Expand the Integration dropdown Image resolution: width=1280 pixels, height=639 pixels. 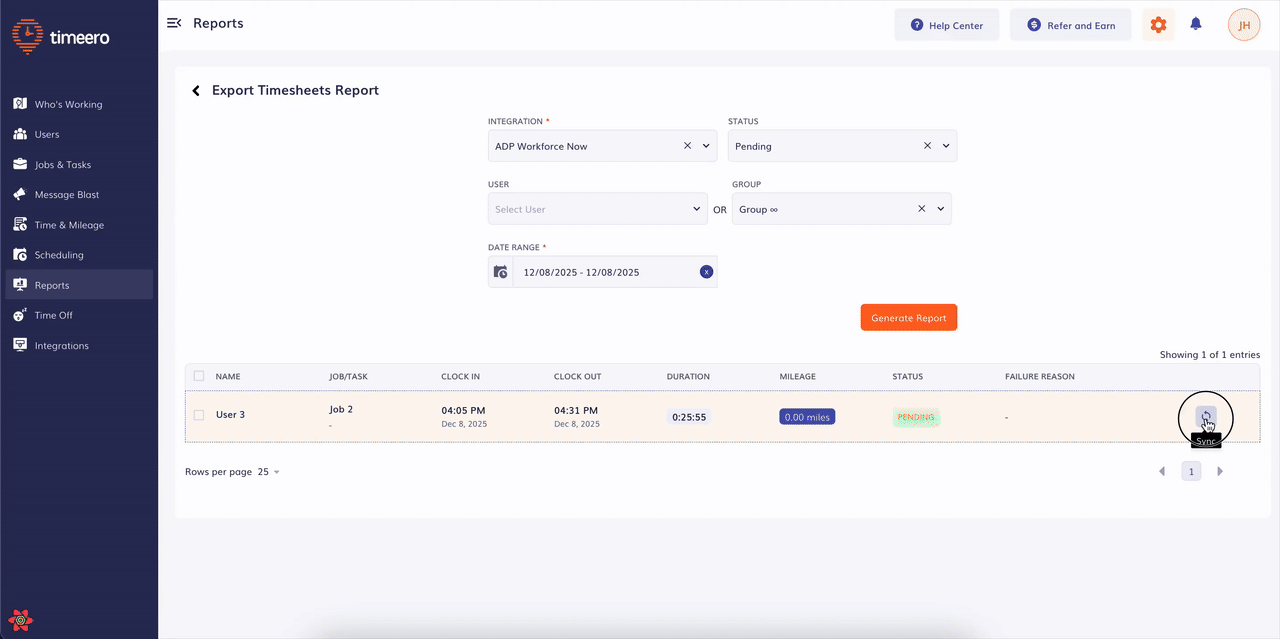click(706, 146)
